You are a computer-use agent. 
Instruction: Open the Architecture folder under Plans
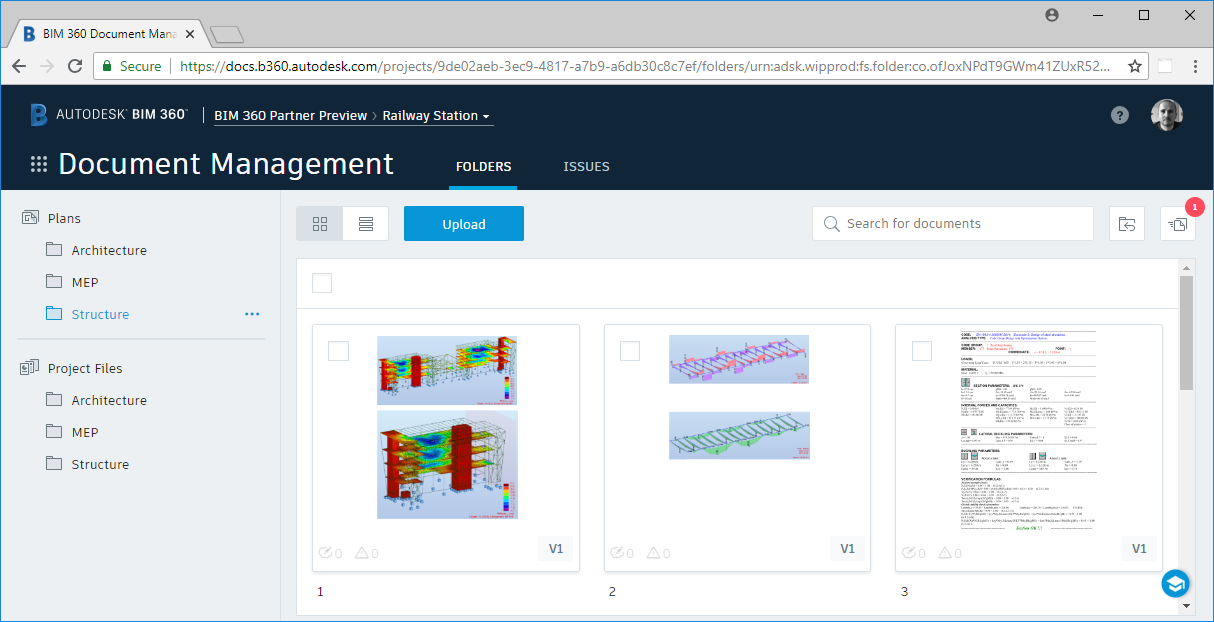pyautogui.click(x=109, y=250)
